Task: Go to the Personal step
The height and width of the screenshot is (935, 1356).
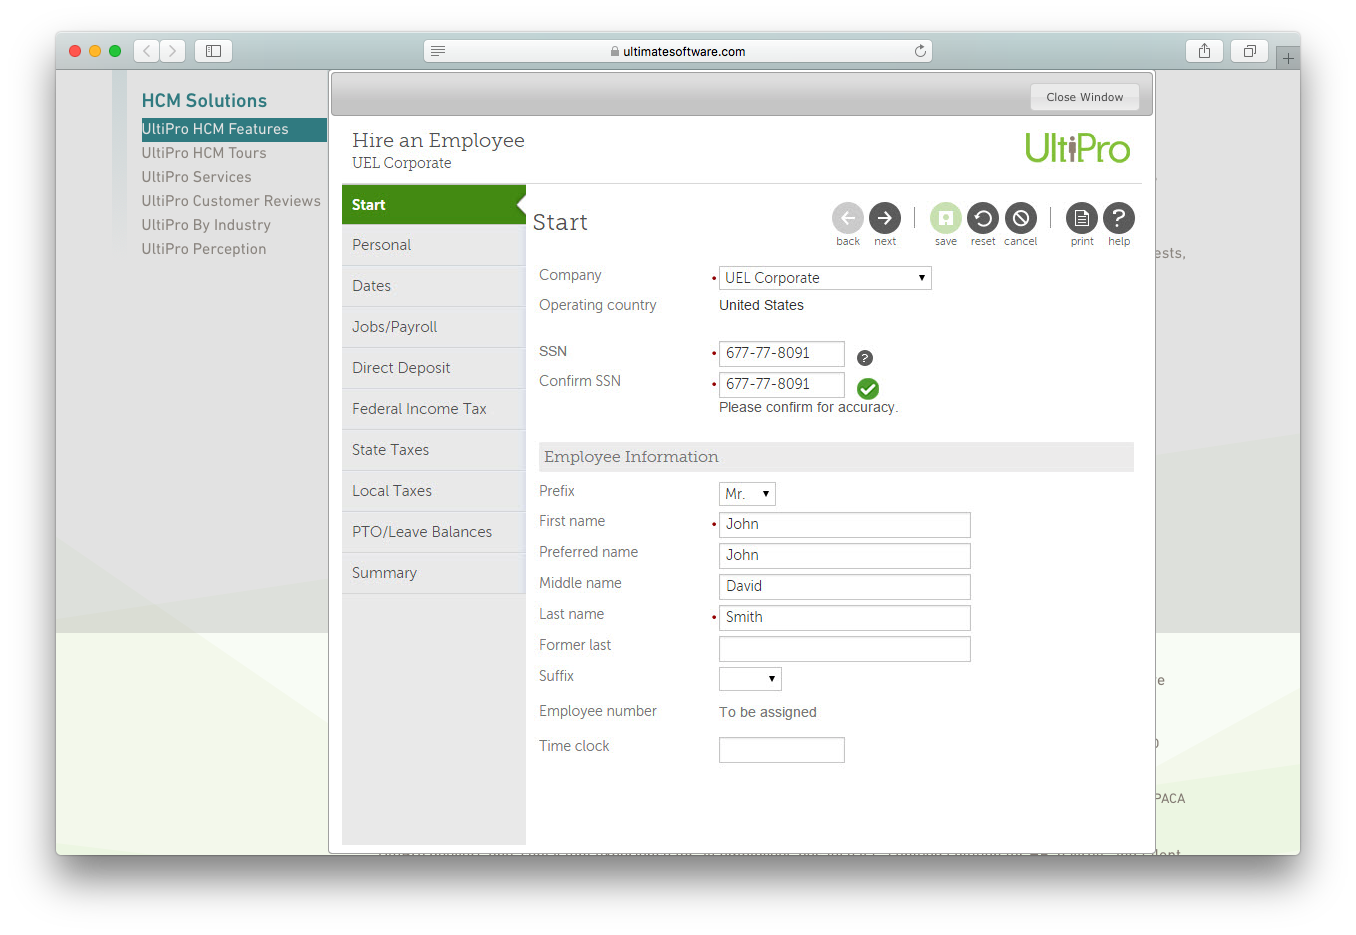Action: (x=434, y=245)
